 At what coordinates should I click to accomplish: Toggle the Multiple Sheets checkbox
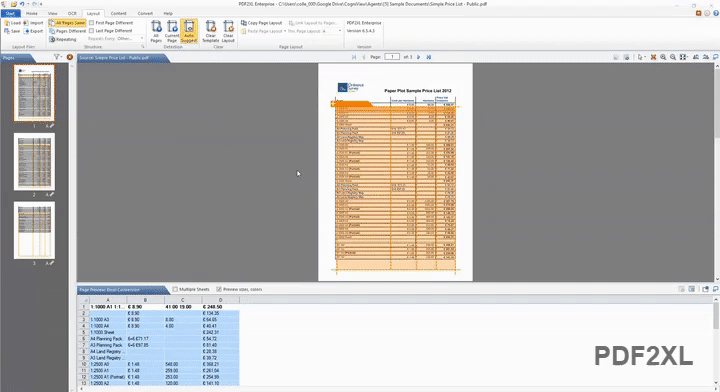[x=175, y=289]
